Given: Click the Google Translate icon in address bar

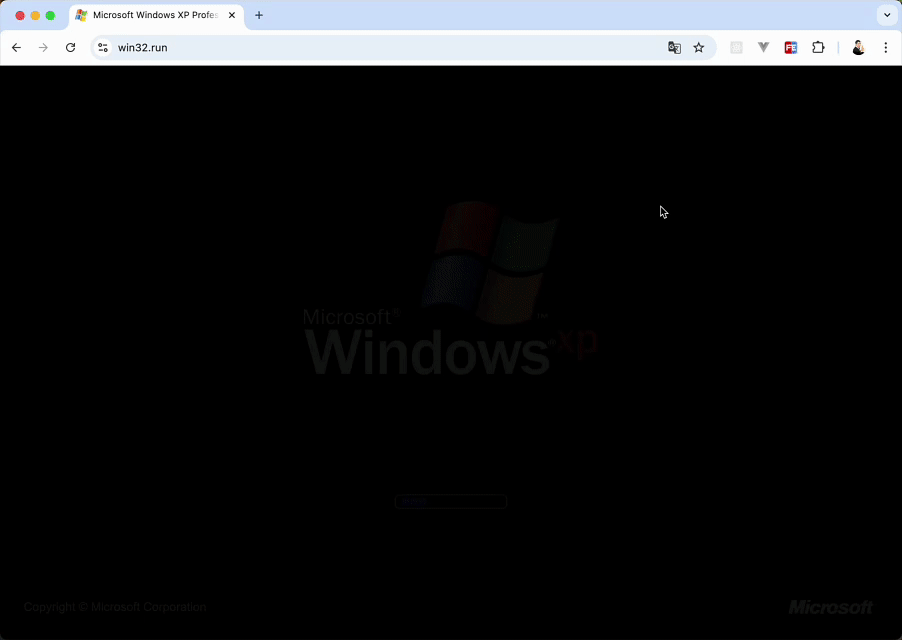Looking at the screenshot, I should (x=674, y=47).
